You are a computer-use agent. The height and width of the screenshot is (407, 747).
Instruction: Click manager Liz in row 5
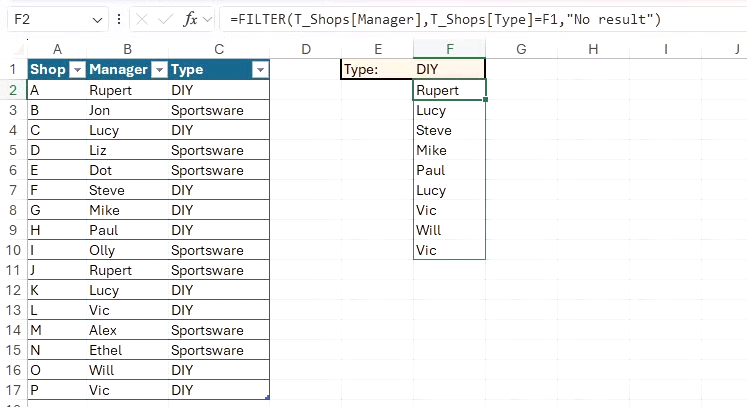click(x=128, y=150)
